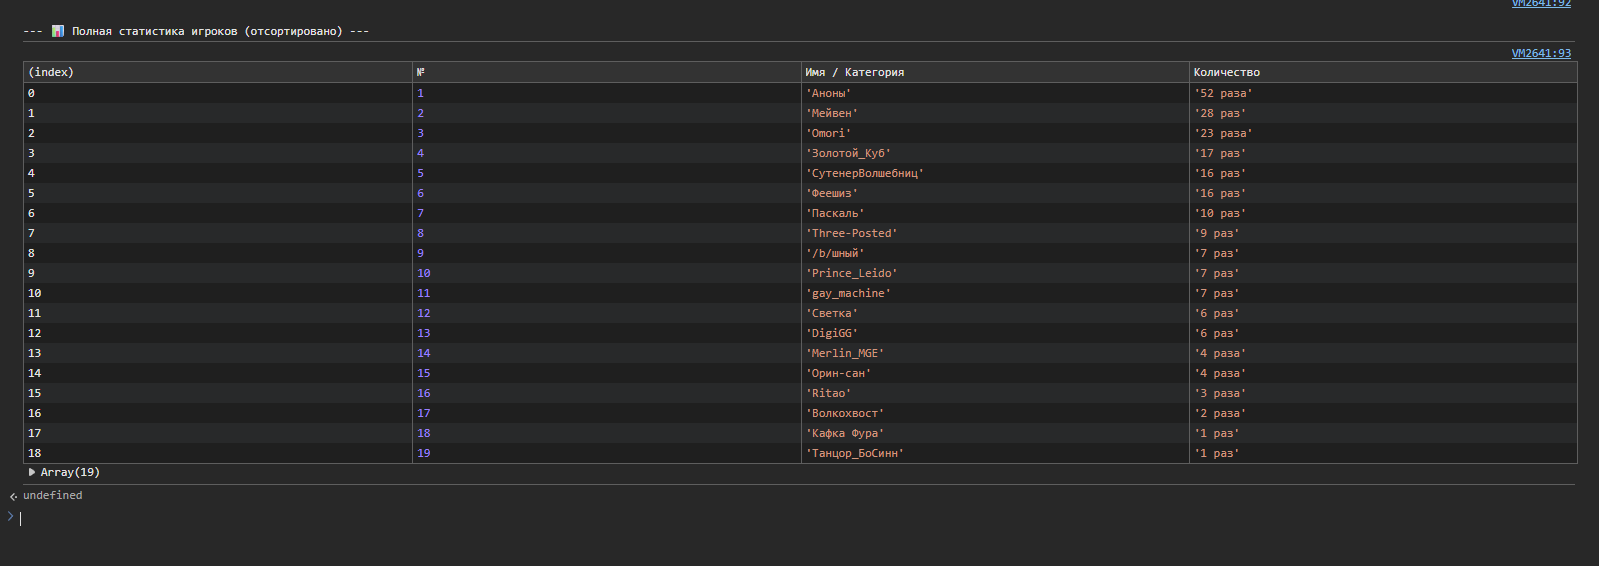The width and height of the screenshot is (1599, 566).
Task: Sort table by the № column header
Action: coord(421,72)
